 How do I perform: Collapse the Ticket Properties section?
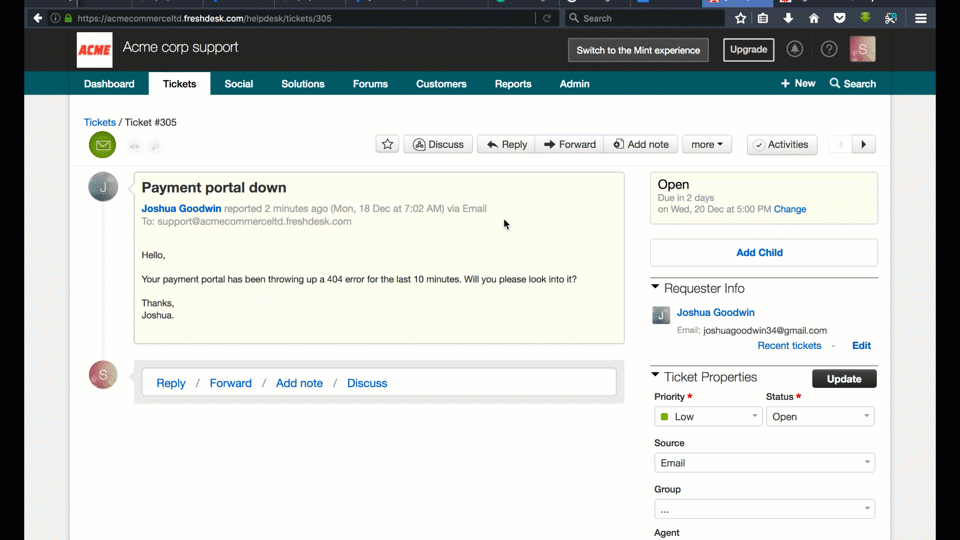[655, 375]
